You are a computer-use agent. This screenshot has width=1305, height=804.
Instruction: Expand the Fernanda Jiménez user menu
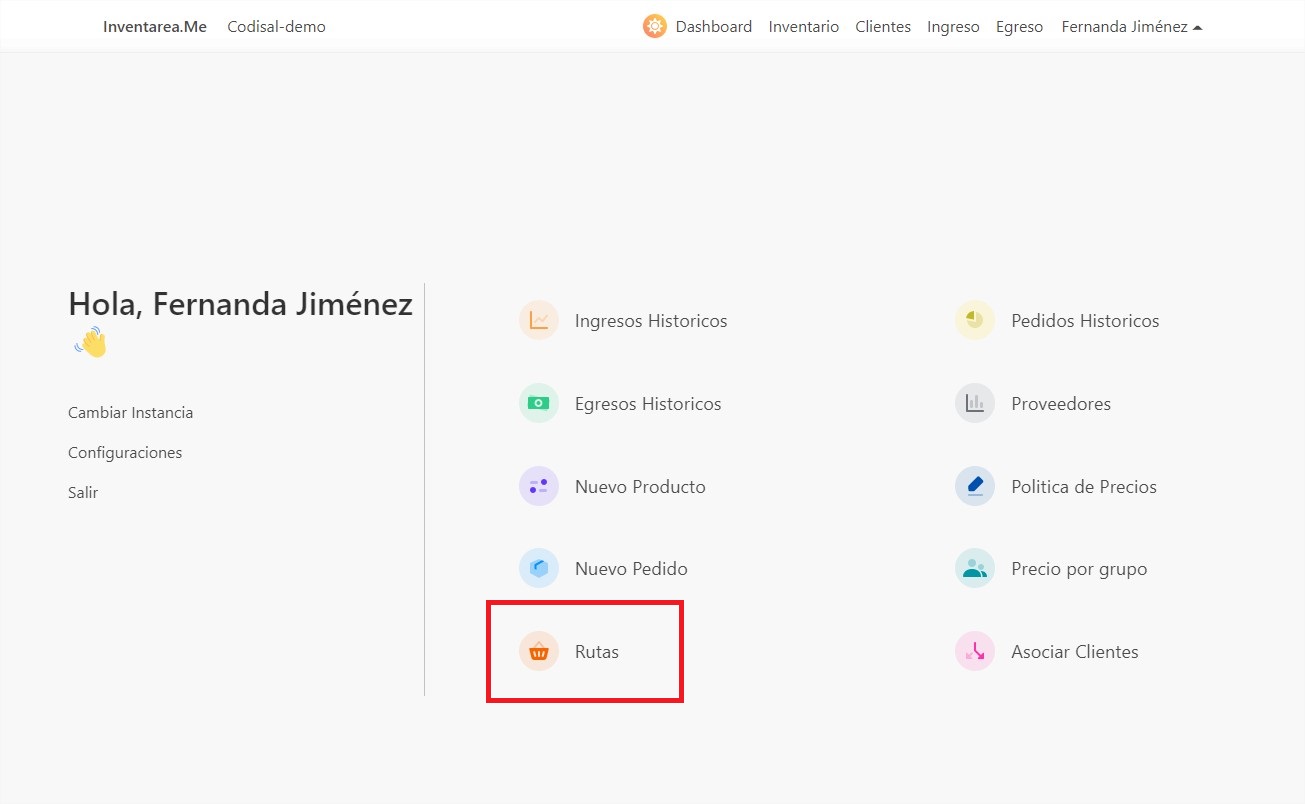coord(1124,26)
